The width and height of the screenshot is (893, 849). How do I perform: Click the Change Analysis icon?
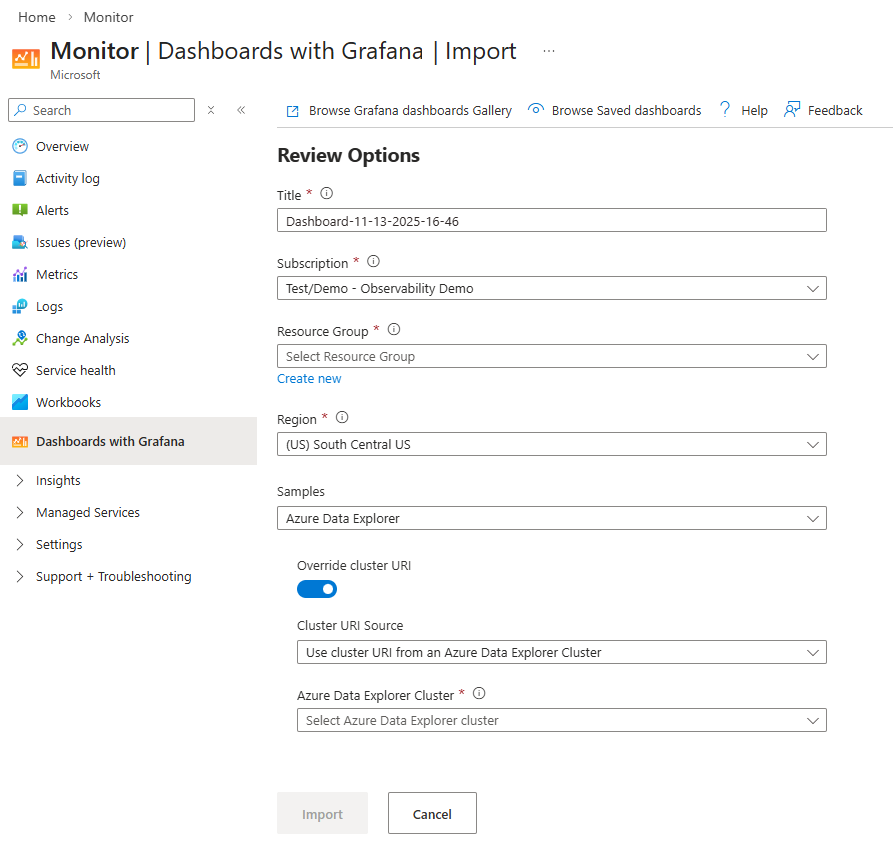[20, 338]
